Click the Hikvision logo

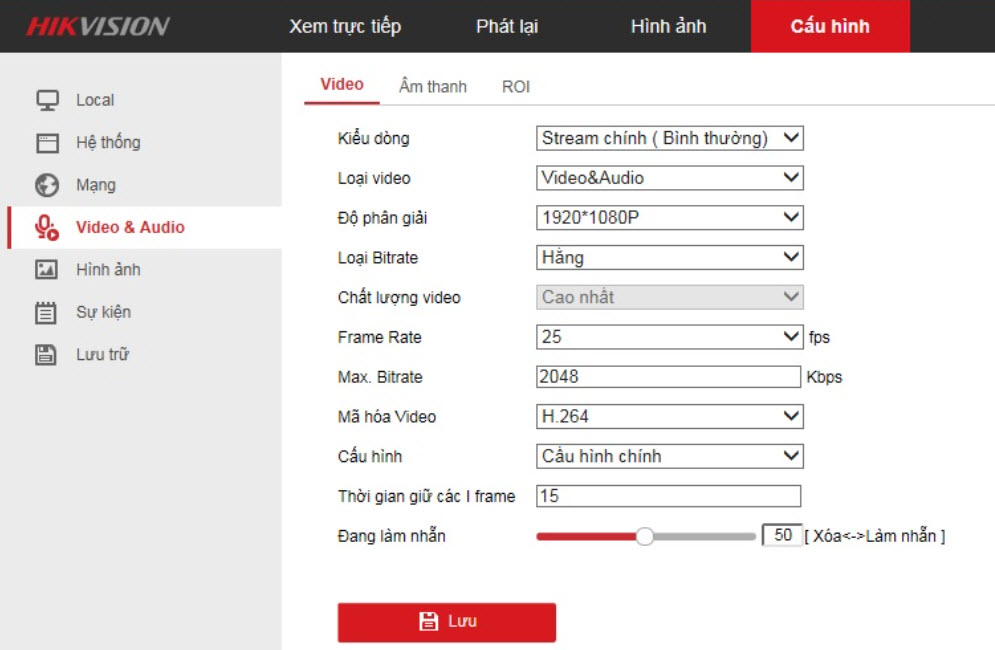(x=98, y=26)
